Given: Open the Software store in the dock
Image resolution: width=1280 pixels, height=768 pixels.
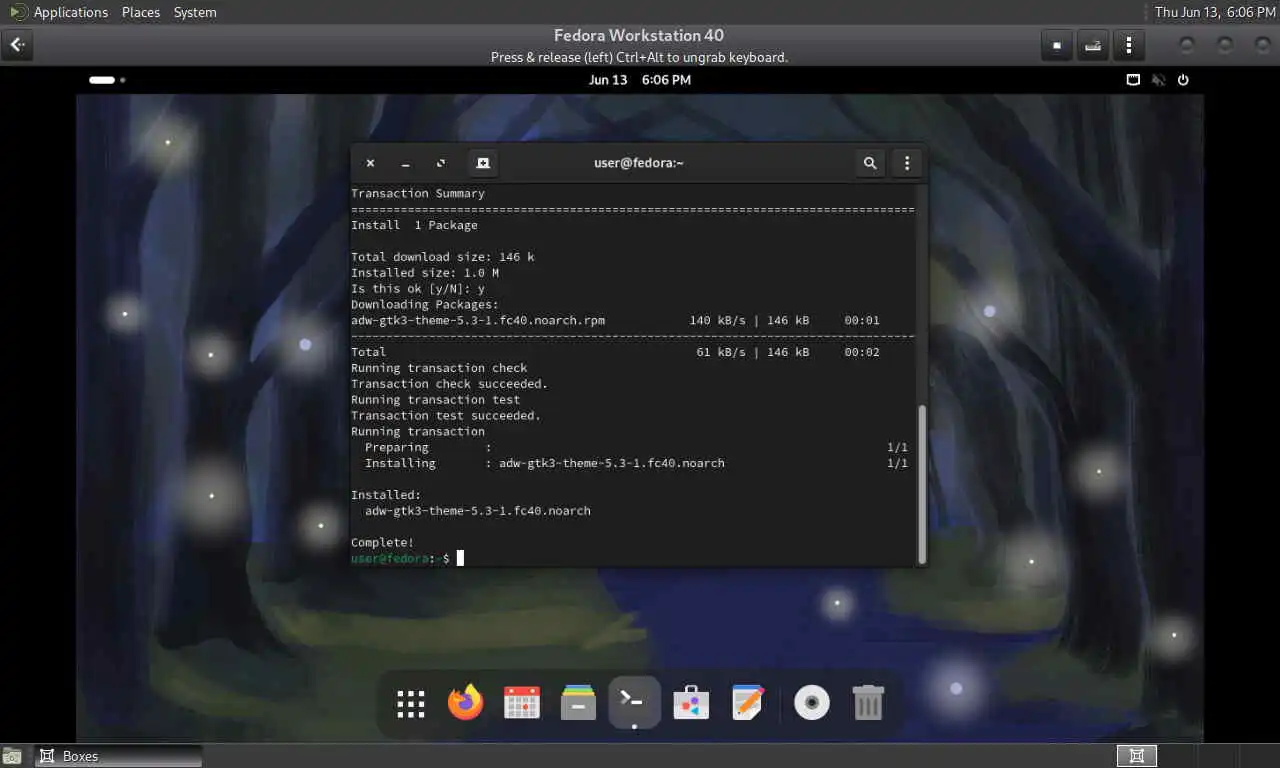Looking at the screenshot, I should (691, 703).
